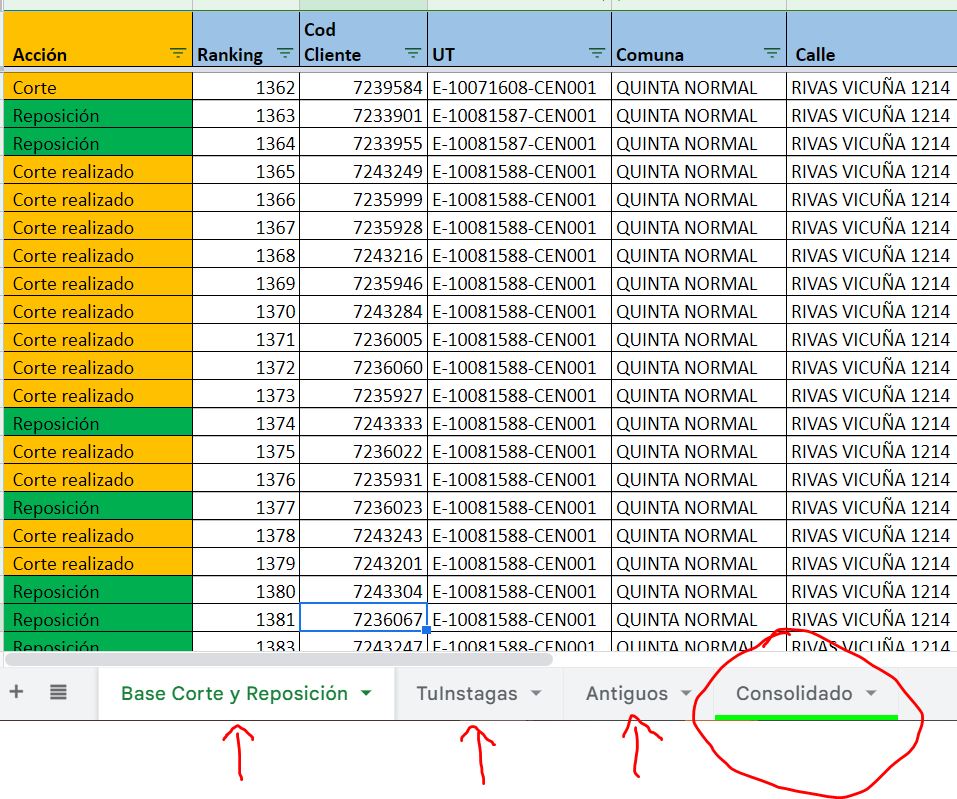Select client code cell 7236060

click(x=363, y=367)
